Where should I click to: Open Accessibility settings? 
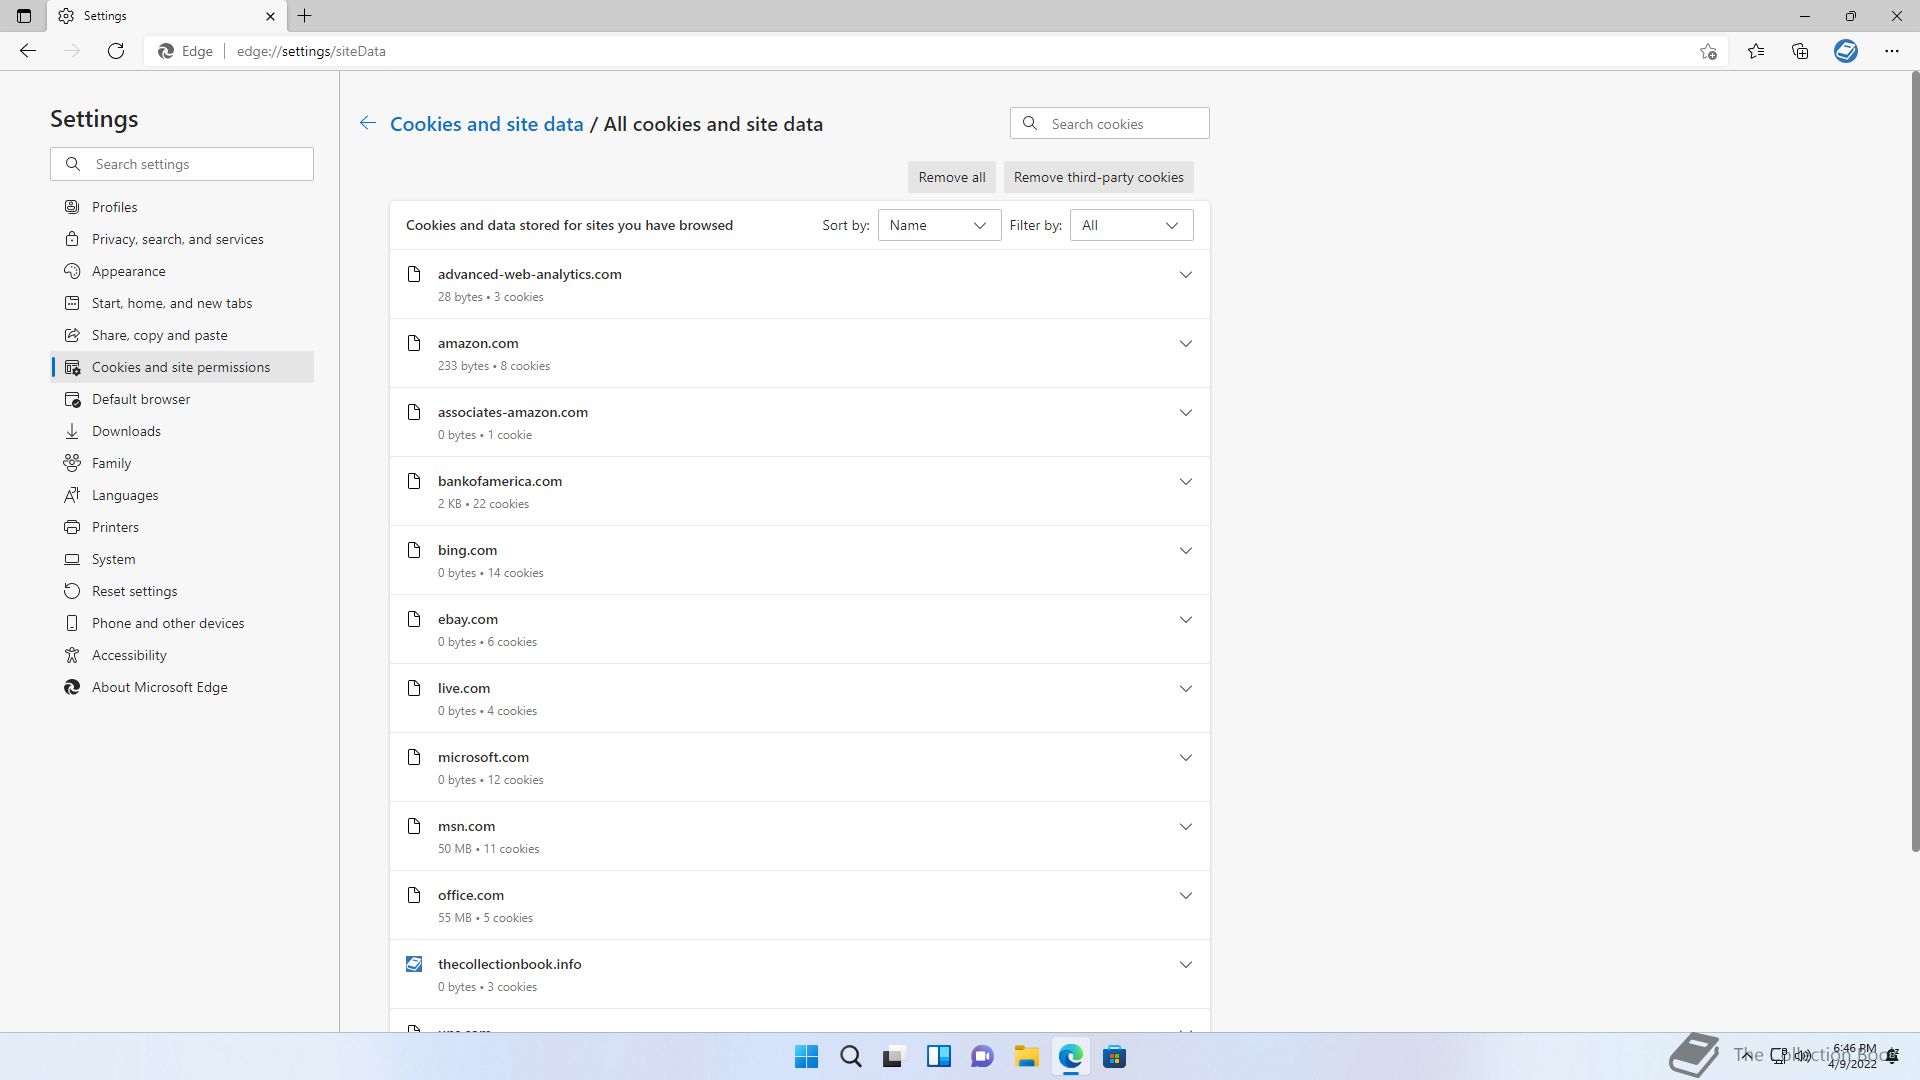(x=182, y=655)
